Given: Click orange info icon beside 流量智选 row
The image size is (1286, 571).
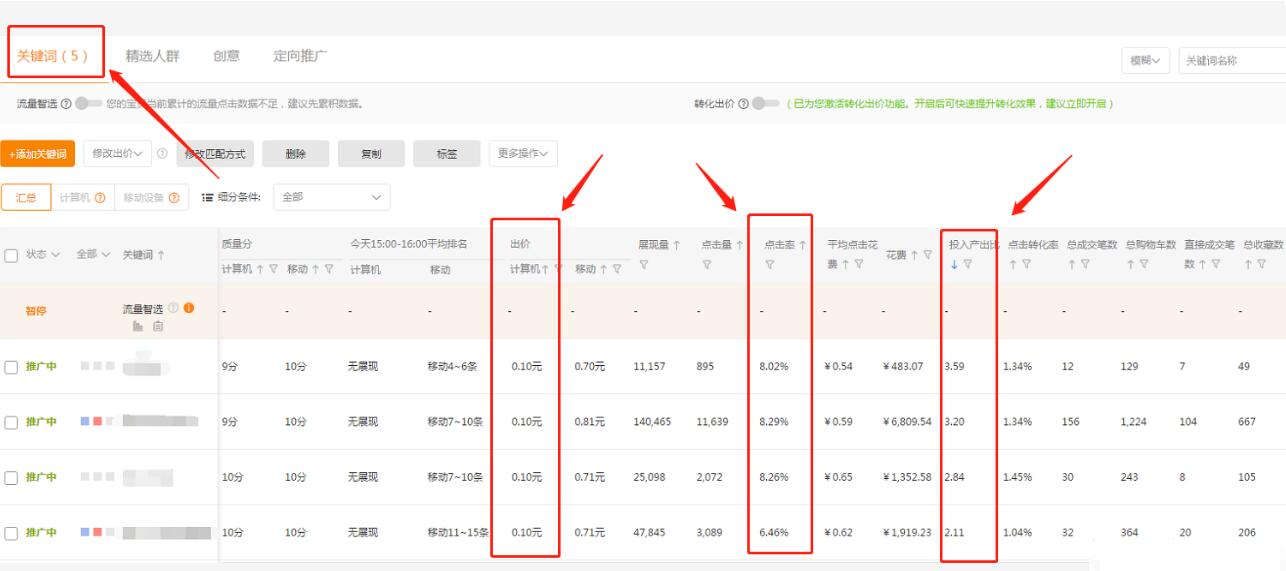Looking at the screenshot, I should (x=188, y=306).
